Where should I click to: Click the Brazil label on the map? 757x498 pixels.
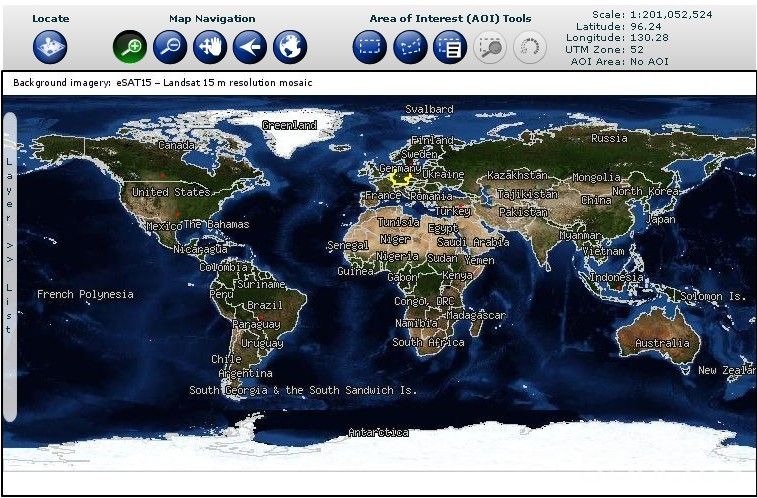[265, 305]
